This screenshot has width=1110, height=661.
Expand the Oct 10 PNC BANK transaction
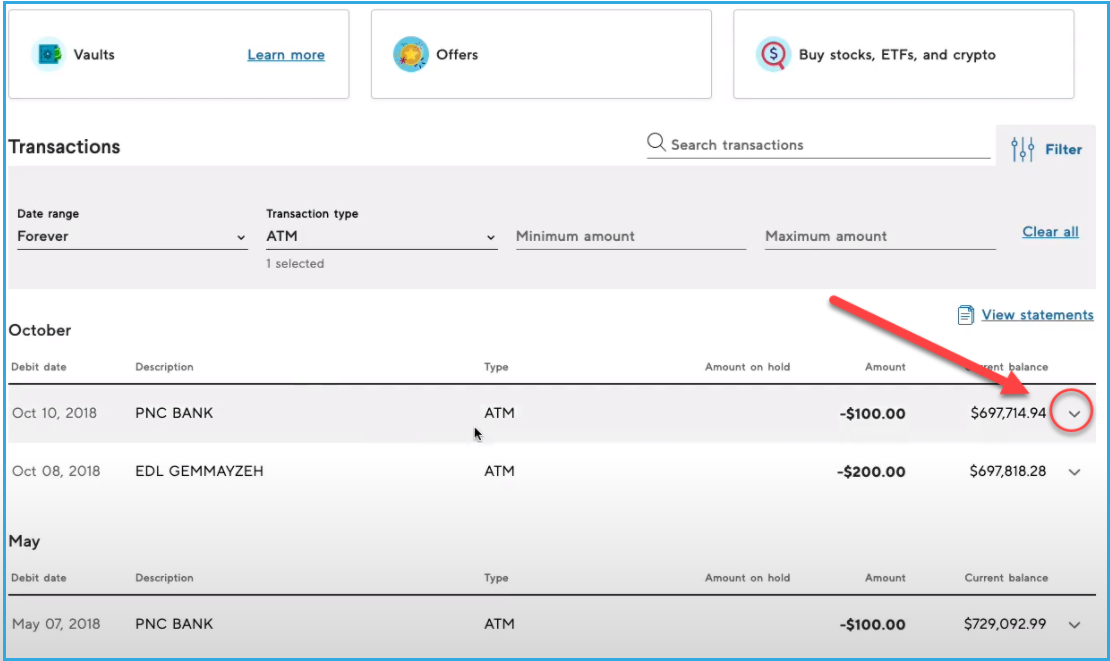[1074, 413]
